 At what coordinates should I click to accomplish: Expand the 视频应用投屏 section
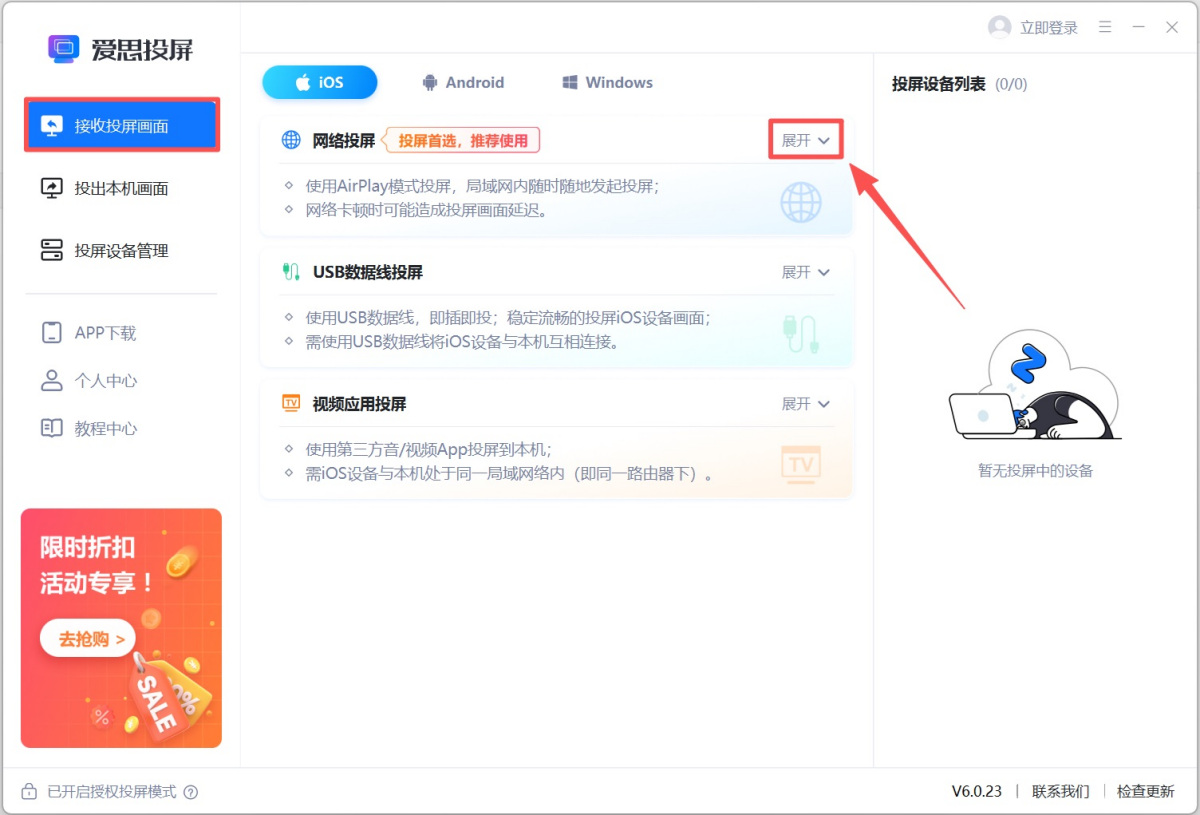(805, 404)
